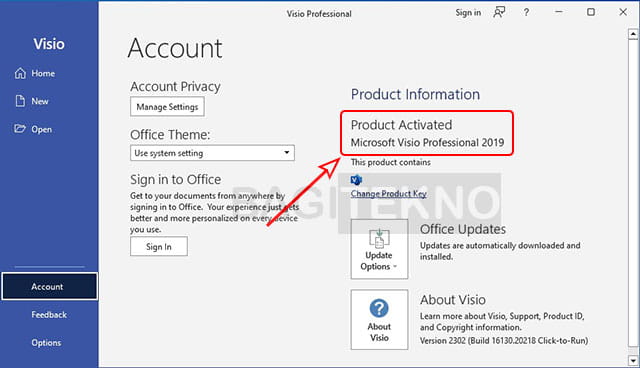This screenshot has width=640, height=368.
Task: Click the scrollbar up arrow
Action: coord(633,34)
